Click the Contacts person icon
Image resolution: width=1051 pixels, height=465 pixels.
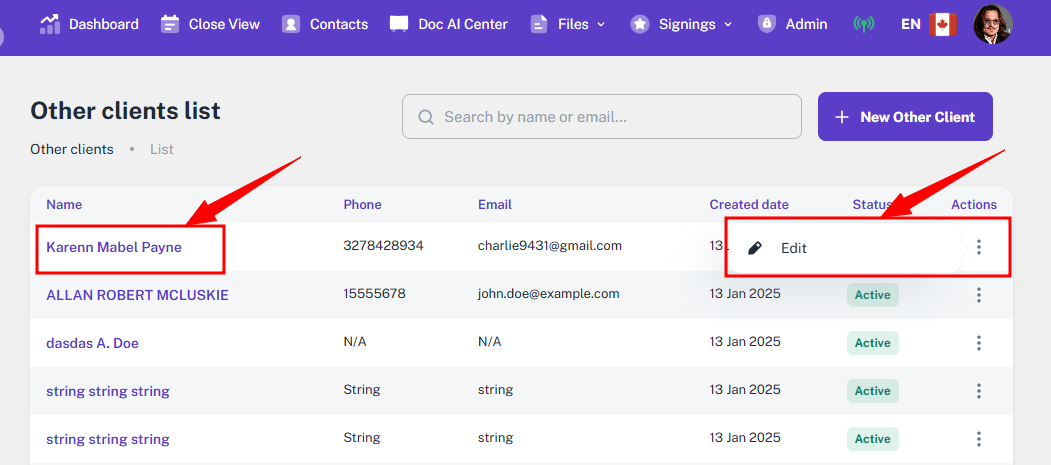pyautogui.click(x=291, y=24)
